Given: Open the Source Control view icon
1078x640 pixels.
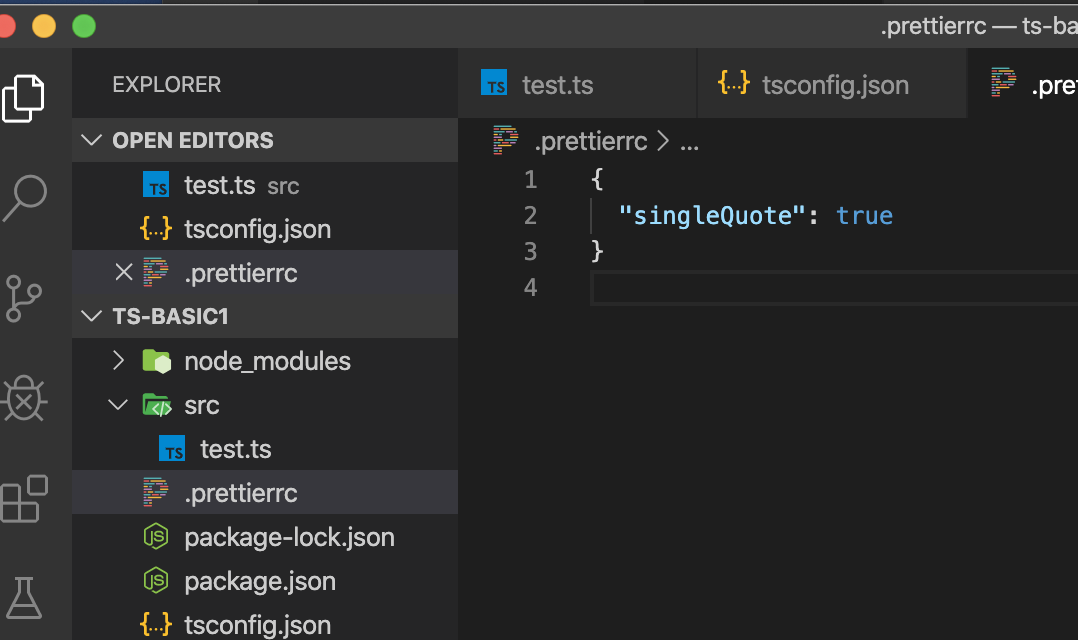Looking at the screenshot, I should 25,298.
